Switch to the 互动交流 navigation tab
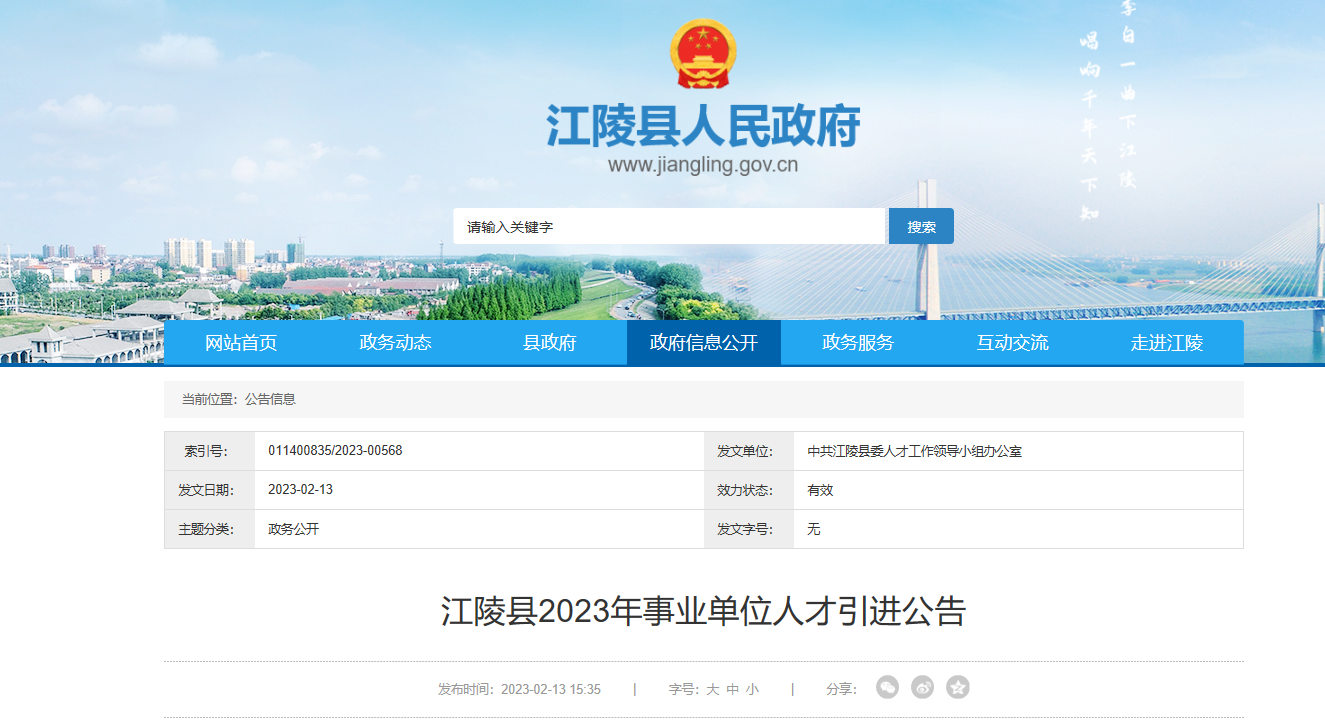The height and width of the screenshot is (720, 1325). [1012, 343]
